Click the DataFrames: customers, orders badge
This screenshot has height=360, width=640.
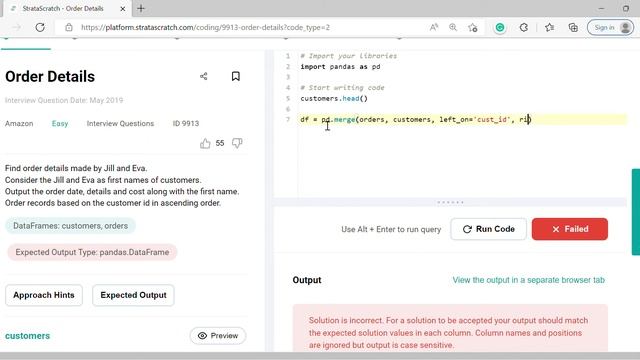tap(70, 226)
